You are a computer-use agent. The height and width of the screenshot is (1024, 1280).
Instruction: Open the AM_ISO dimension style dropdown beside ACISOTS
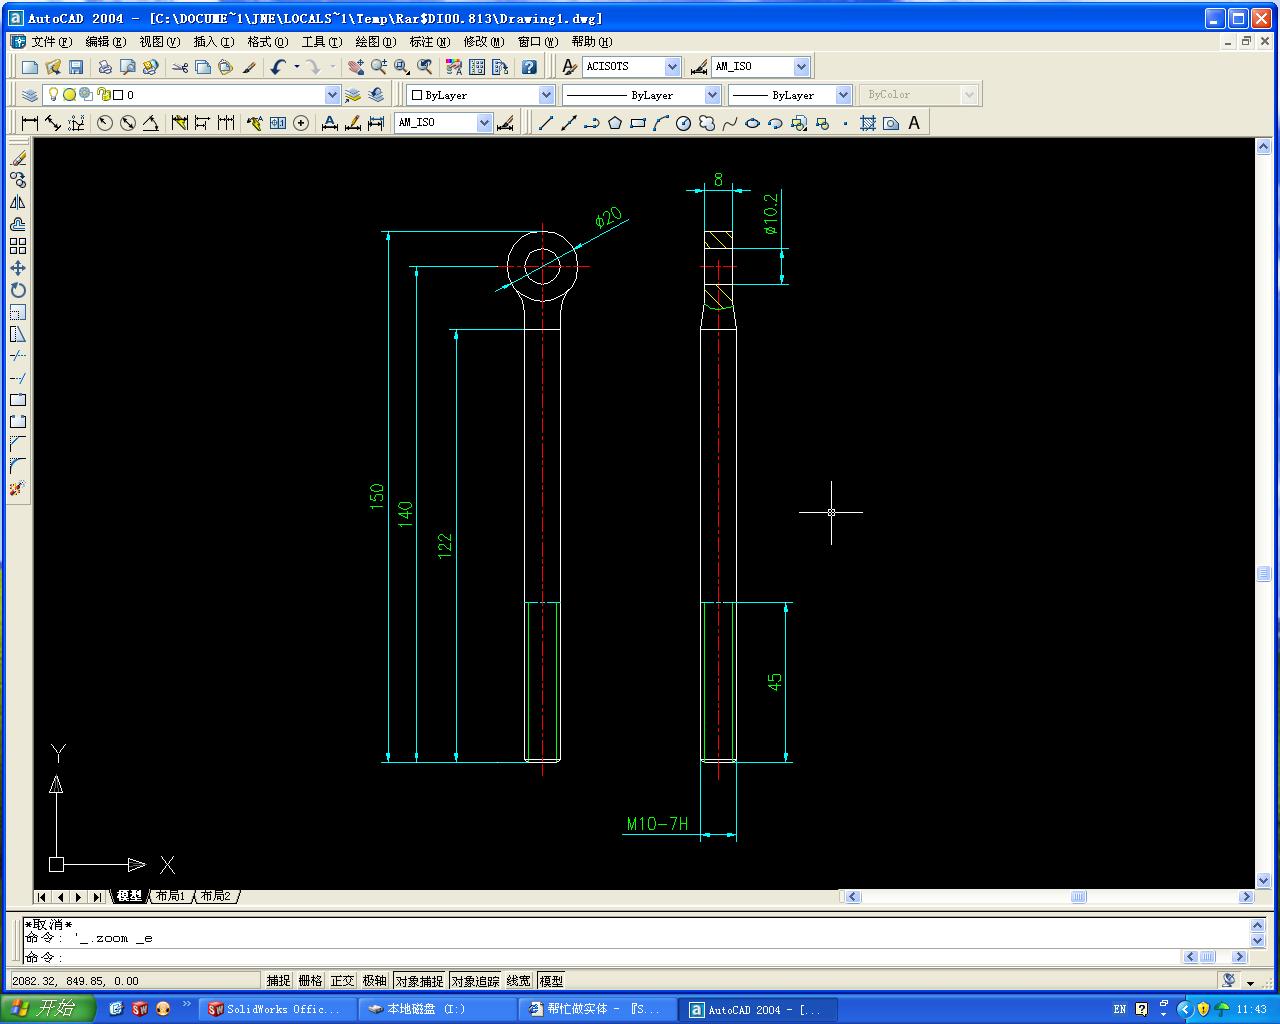pyautogui.click(x=801, y=67)
